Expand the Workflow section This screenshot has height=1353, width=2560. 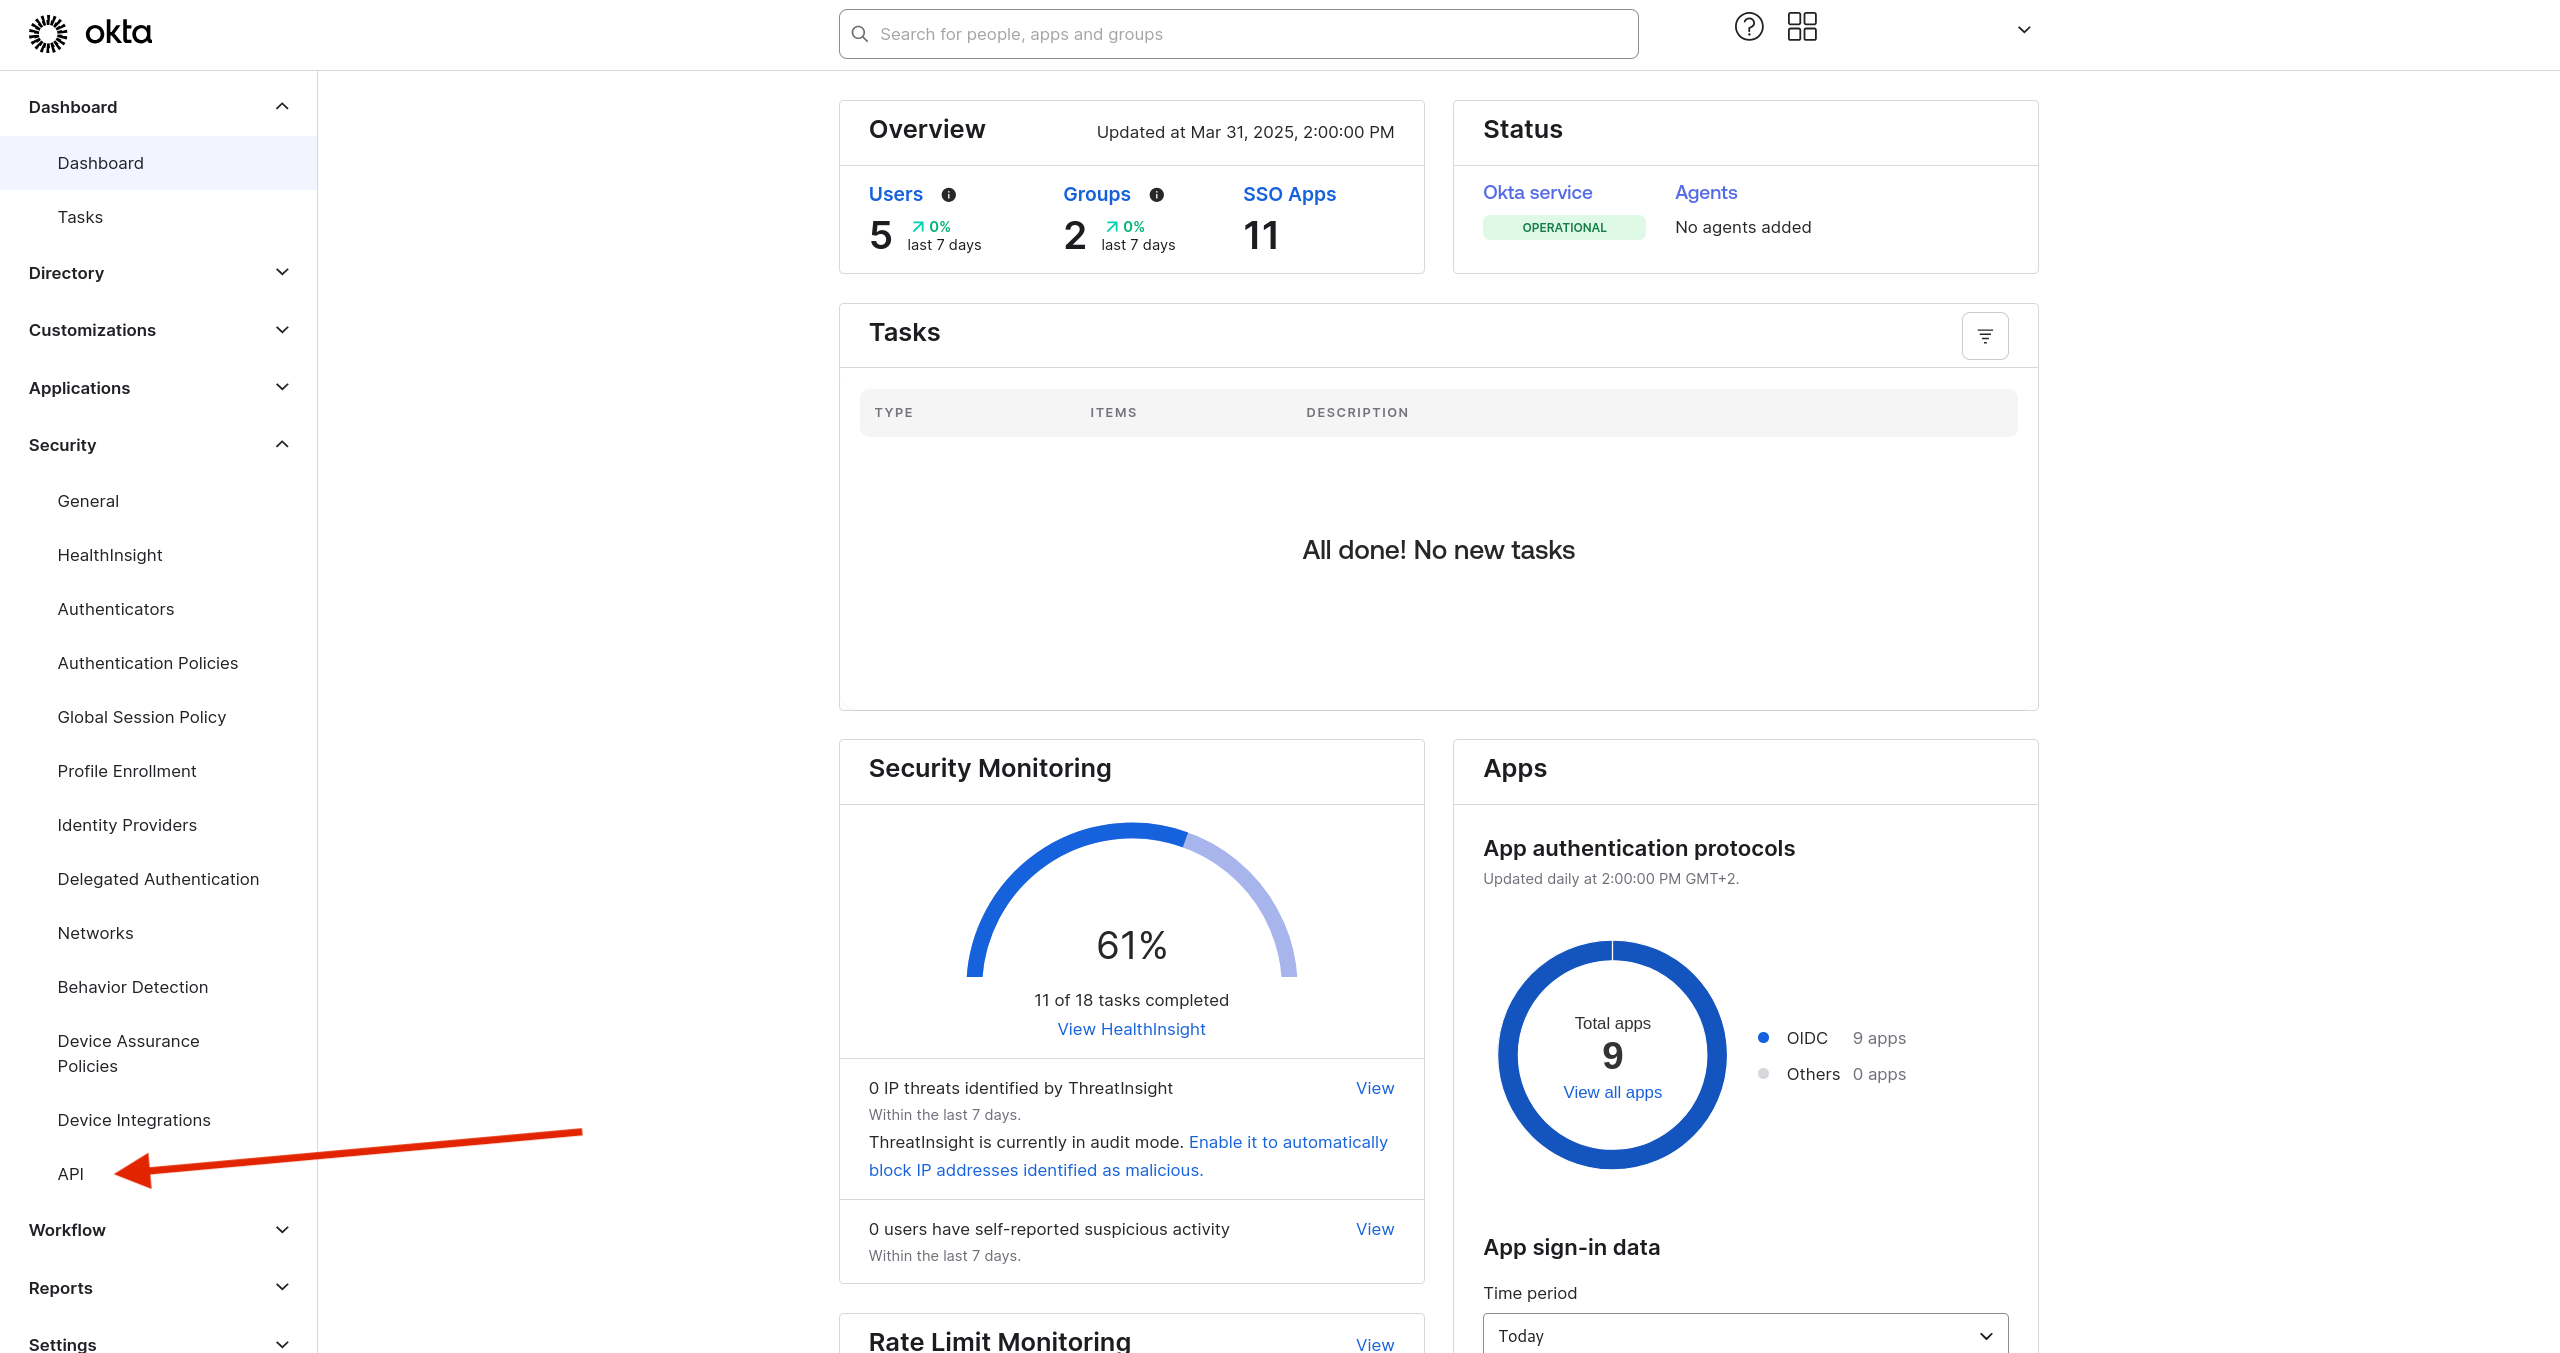[x=158, y=1230]
